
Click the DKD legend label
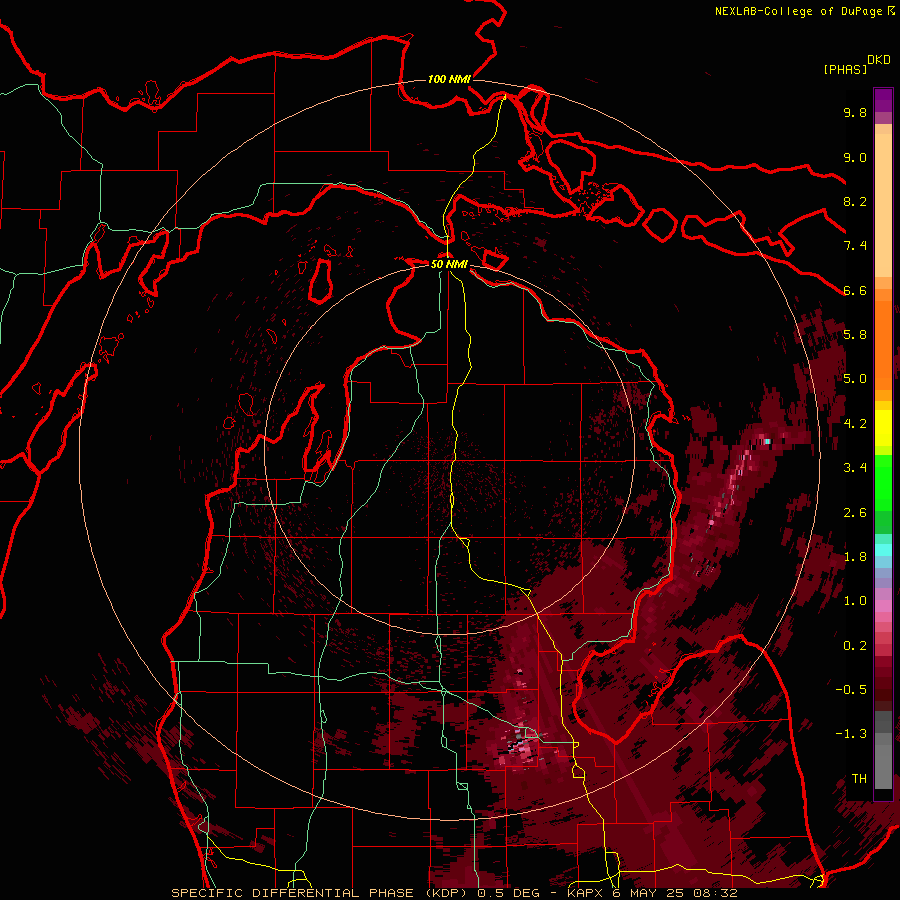point(879,60)
